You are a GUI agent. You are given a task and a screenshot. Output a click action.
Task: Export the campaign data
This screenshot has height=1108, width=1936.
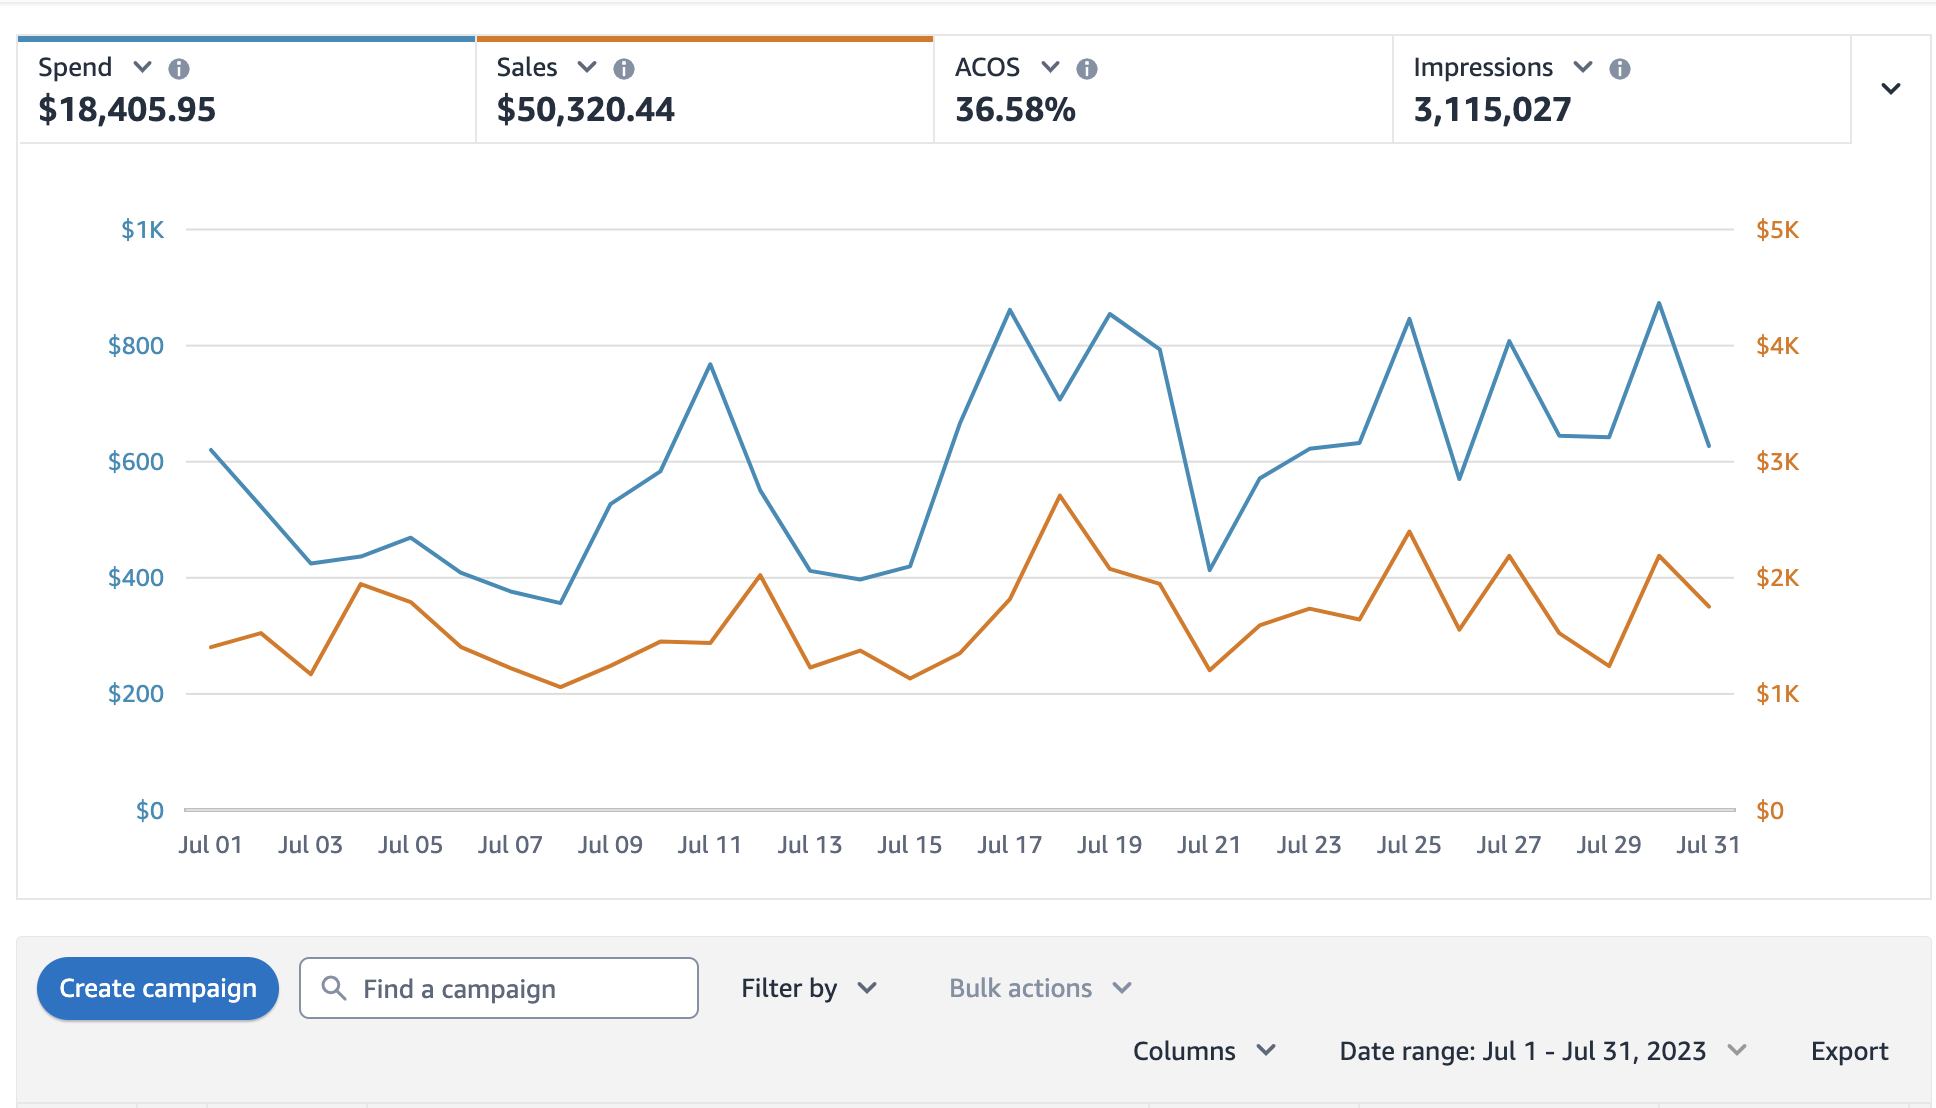pos(1849,1051)
